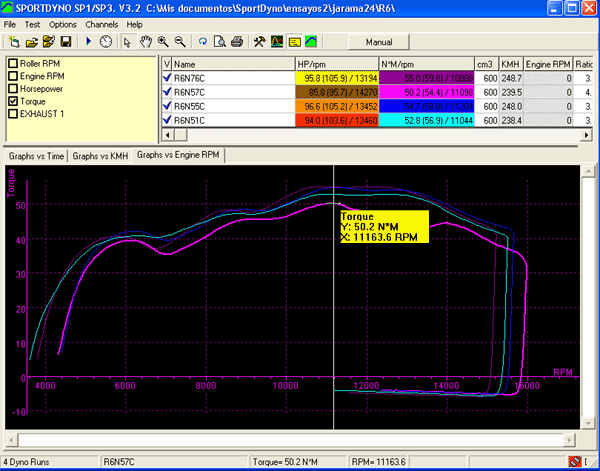Switch to Graphs vs KMH tab
600x471 pixels.
click(100, 156)
